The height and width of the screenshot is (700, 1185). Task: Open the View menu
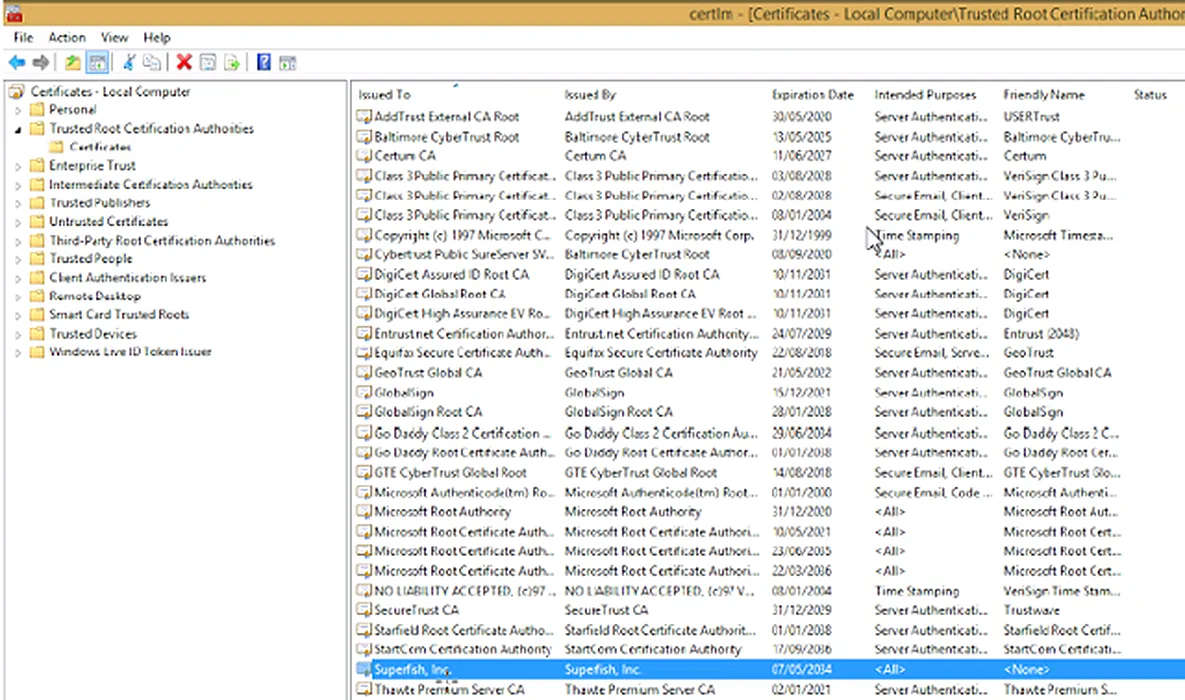tap(114, 38)
